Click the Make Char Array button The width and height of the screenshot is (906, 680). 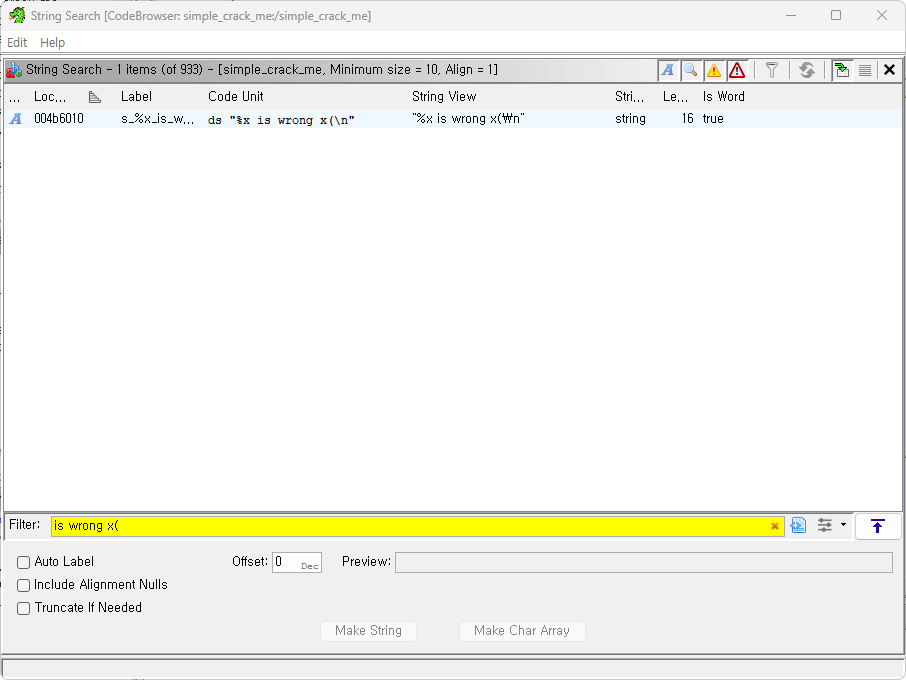(522, 631)
